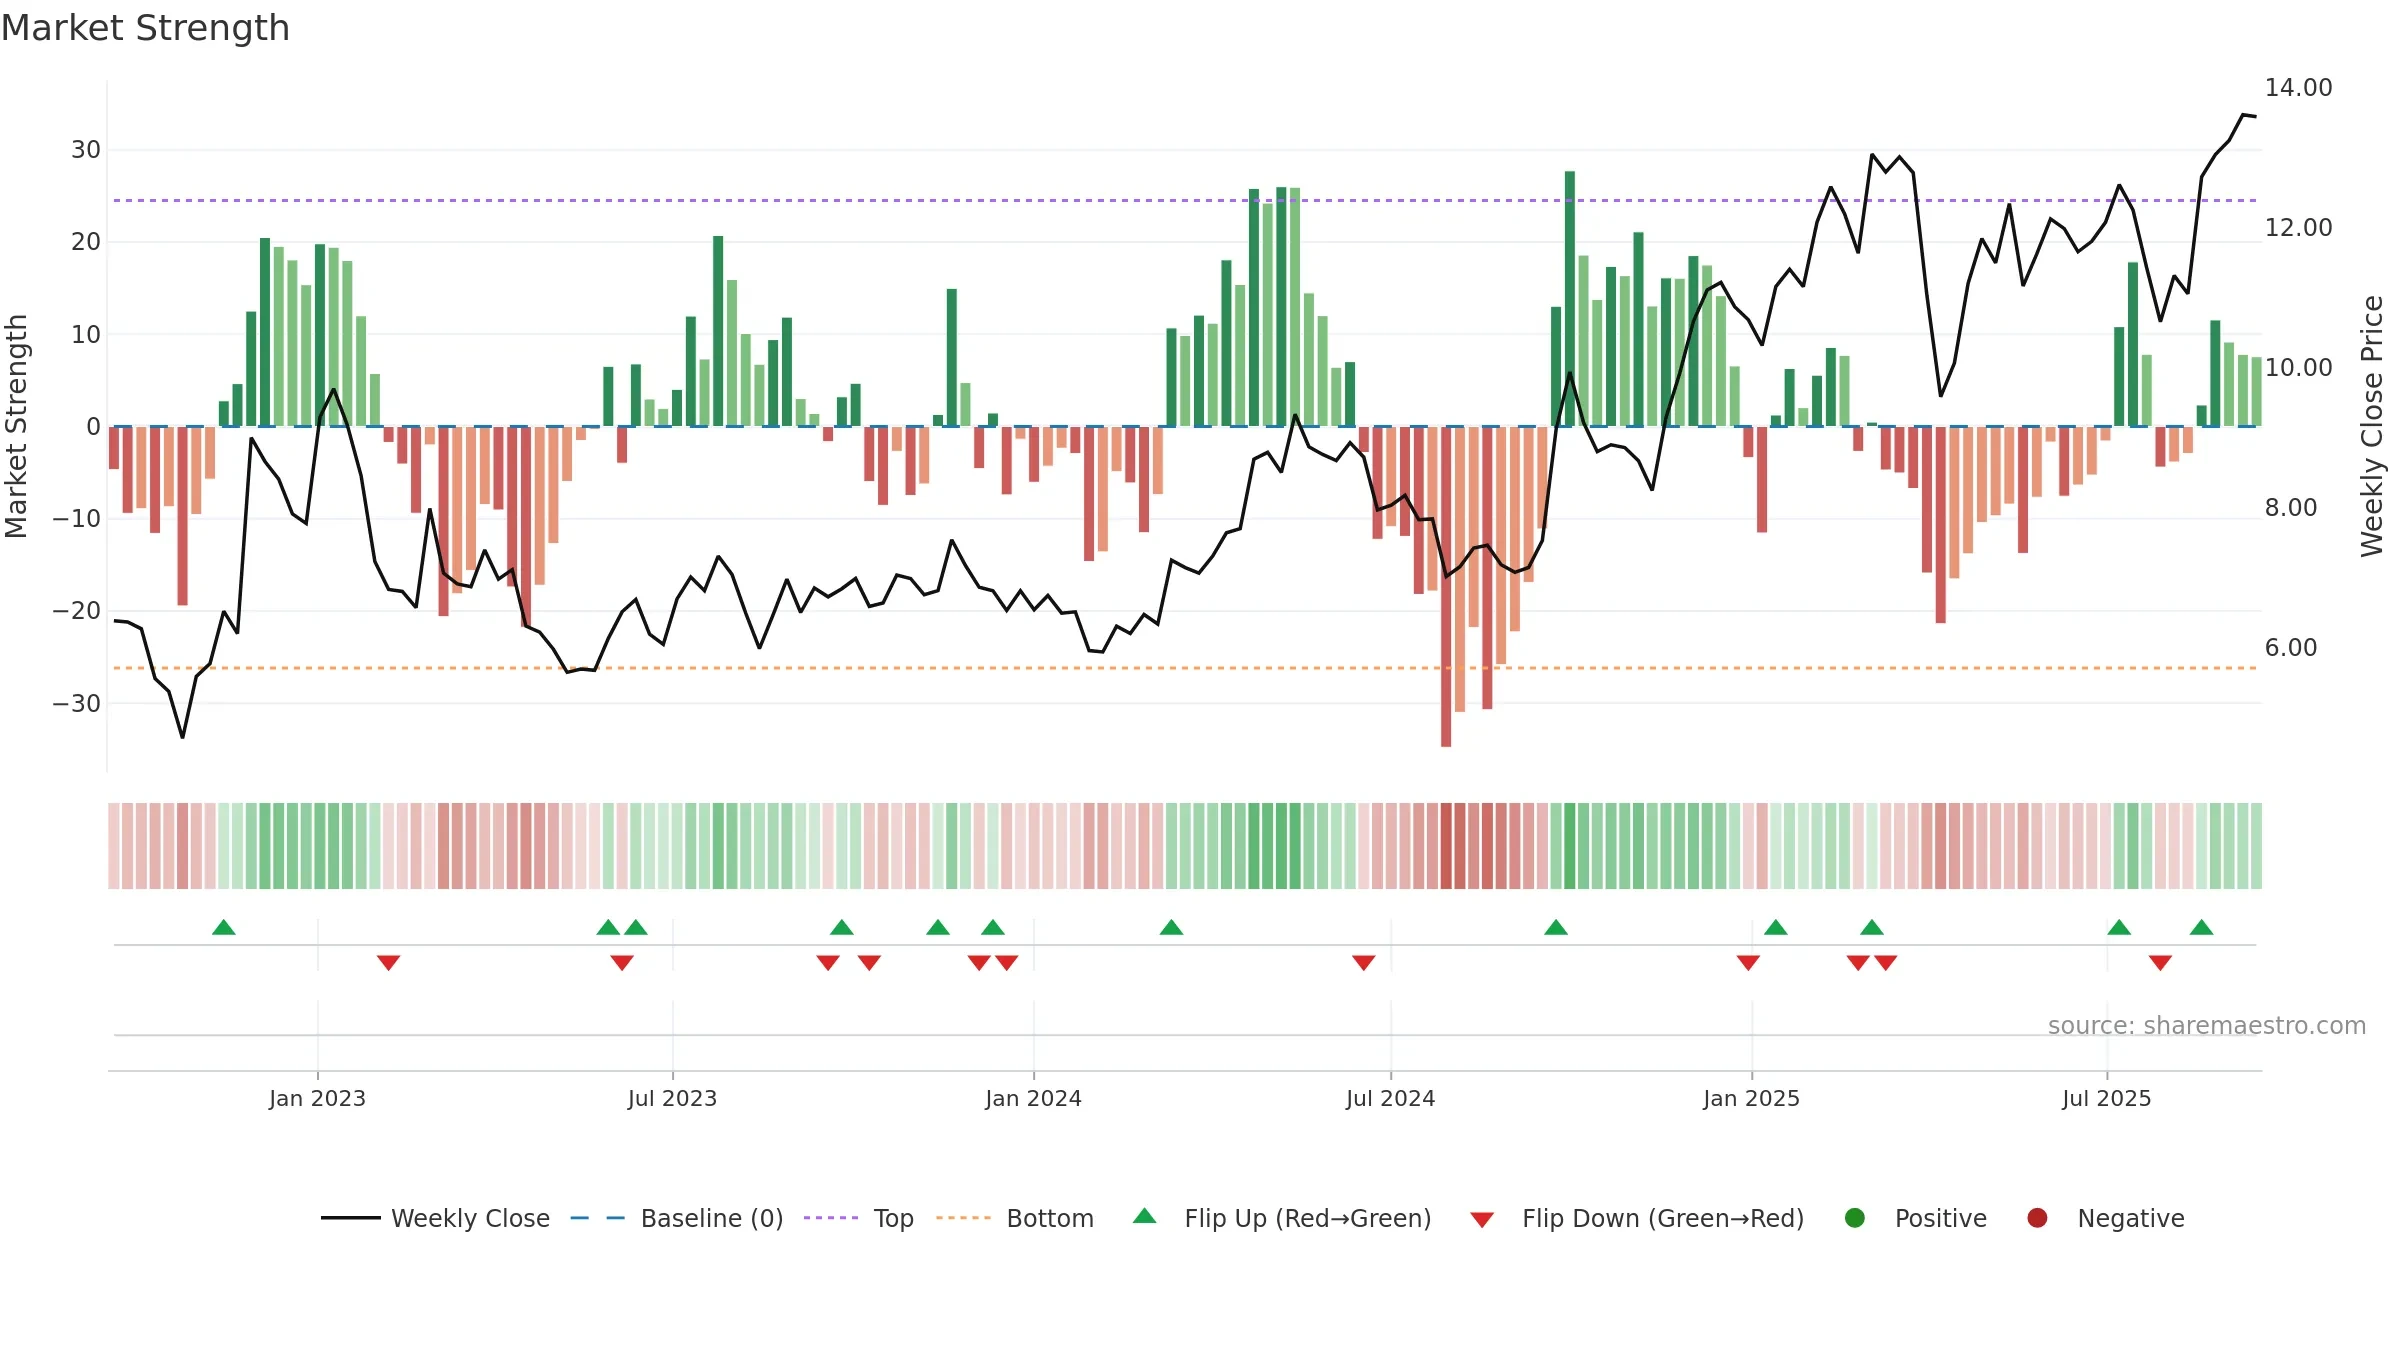Click the purple dotted Top threshold line
The height and width of the screenshot is (1350, 2400).
pyautogui.click(x=1185, y=200)
